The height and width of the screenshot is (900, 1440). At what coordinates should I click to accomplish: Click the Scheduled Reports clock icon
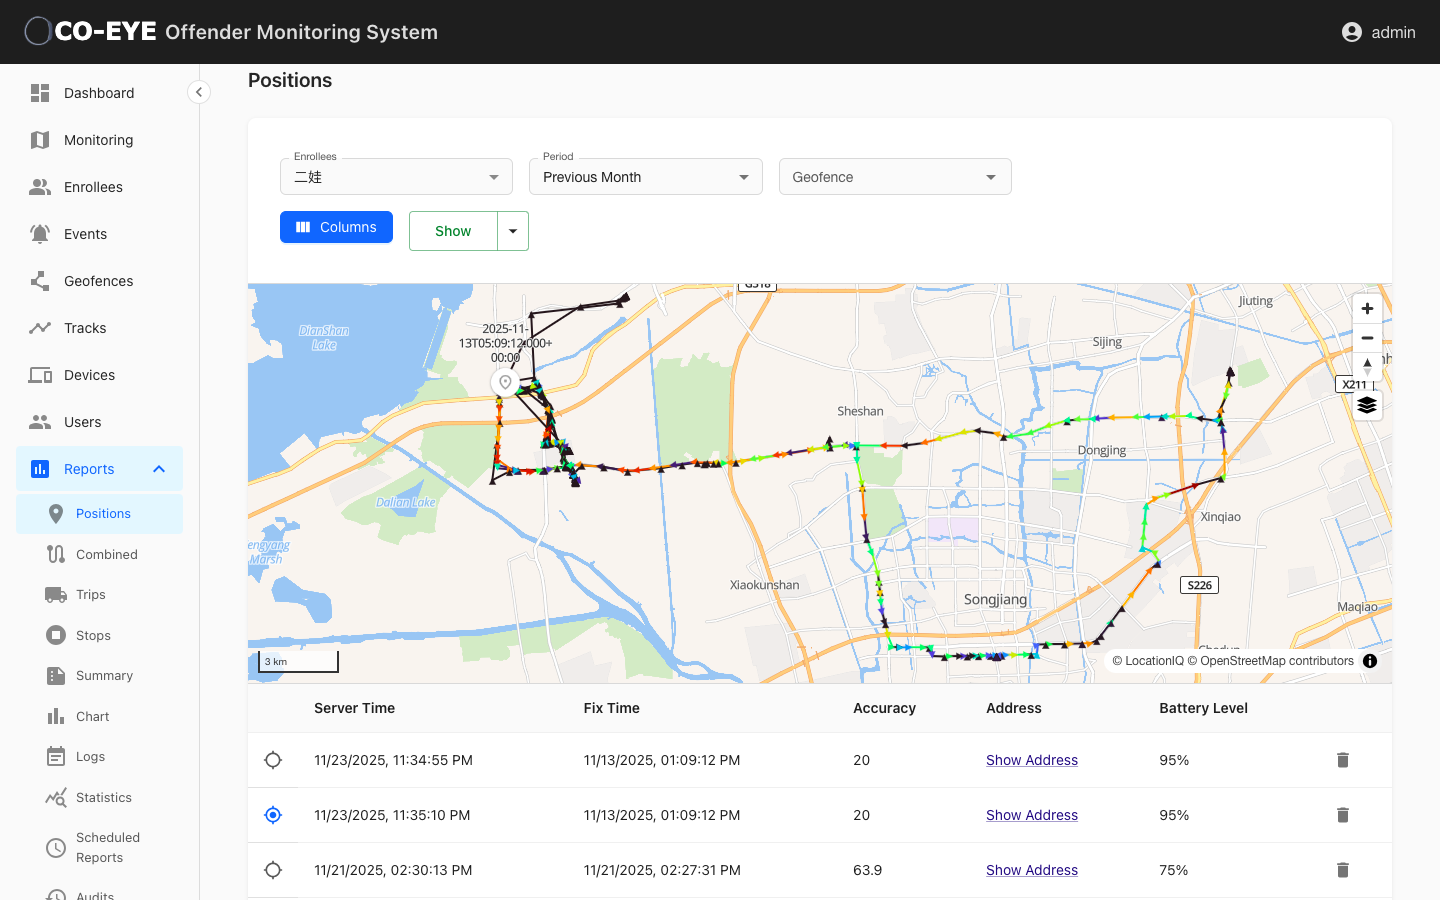56,848
